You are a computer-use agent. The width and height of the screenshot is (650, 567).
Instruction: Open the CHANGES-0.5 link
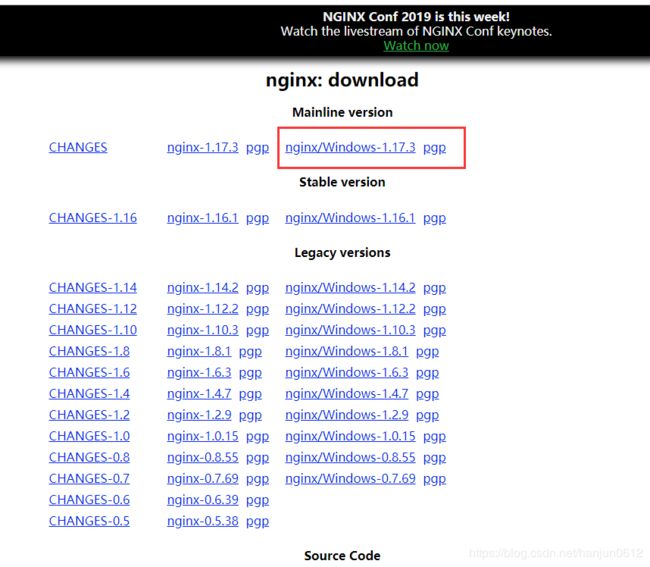pyautogui.click(x=89, y=521)
